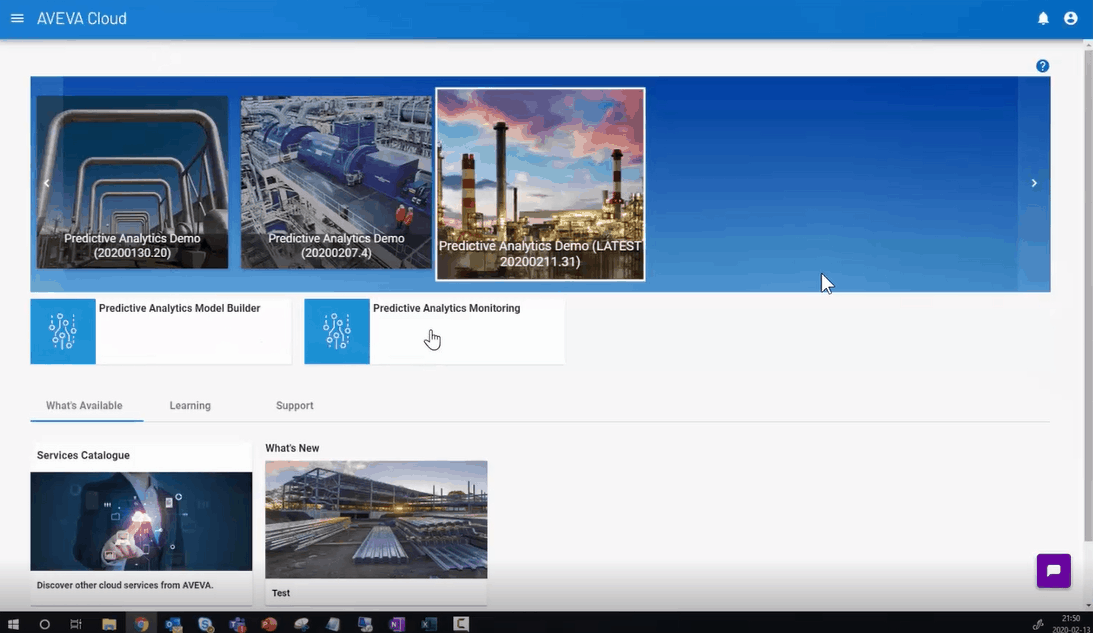The image size is (1093, 633).
Task: Show the previous carousel slide
Action: (x=47, y=183)
